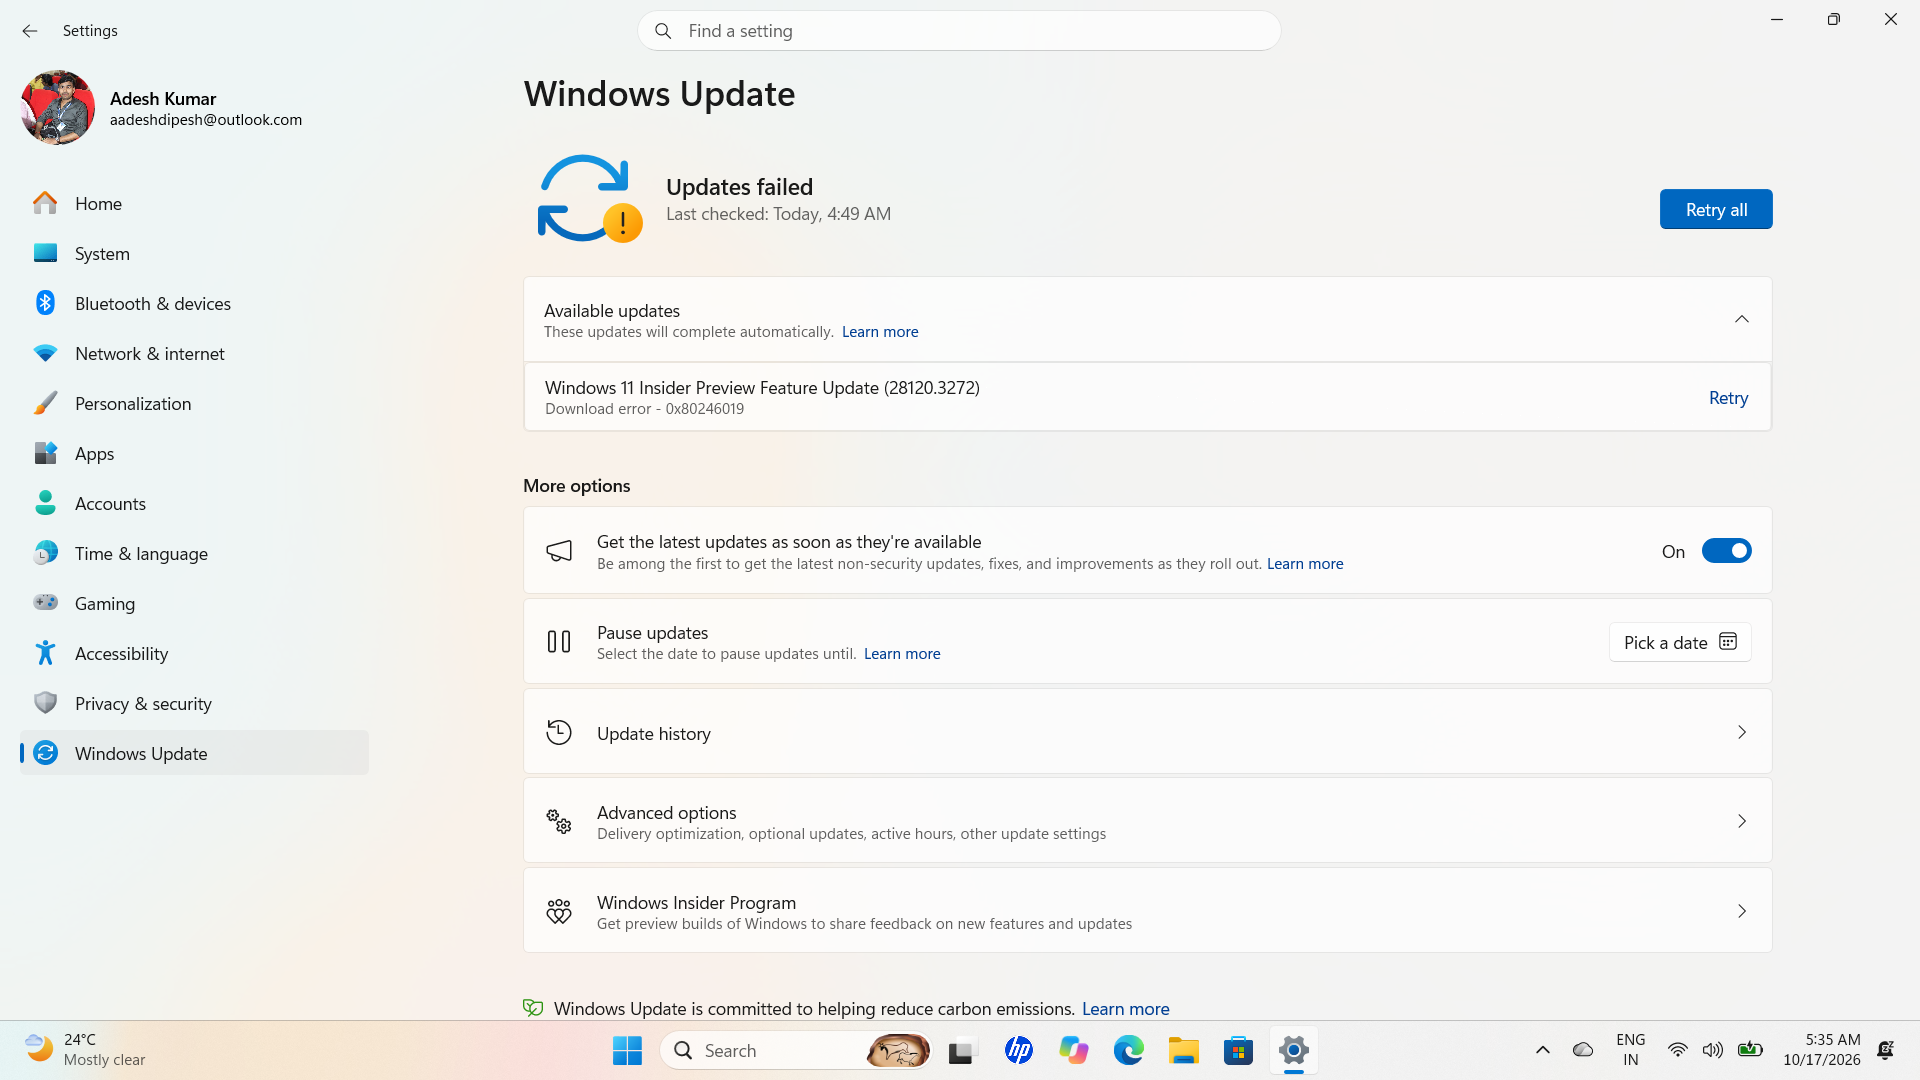Open the Pick a date dropdown
Viewport: 1920px width, 1080px height.
1680,642
